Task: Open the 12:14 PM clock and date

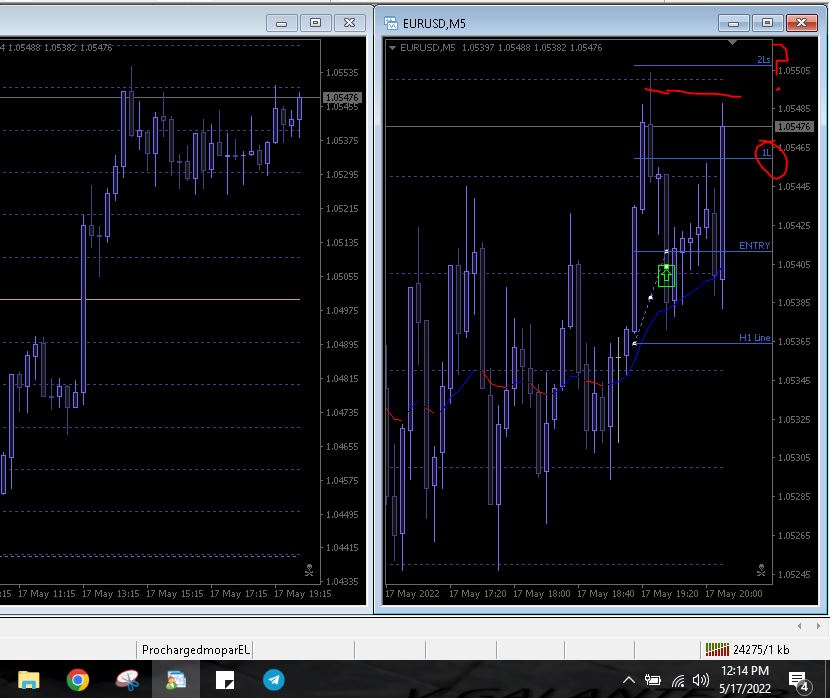Action: click(x=745, y=679)
